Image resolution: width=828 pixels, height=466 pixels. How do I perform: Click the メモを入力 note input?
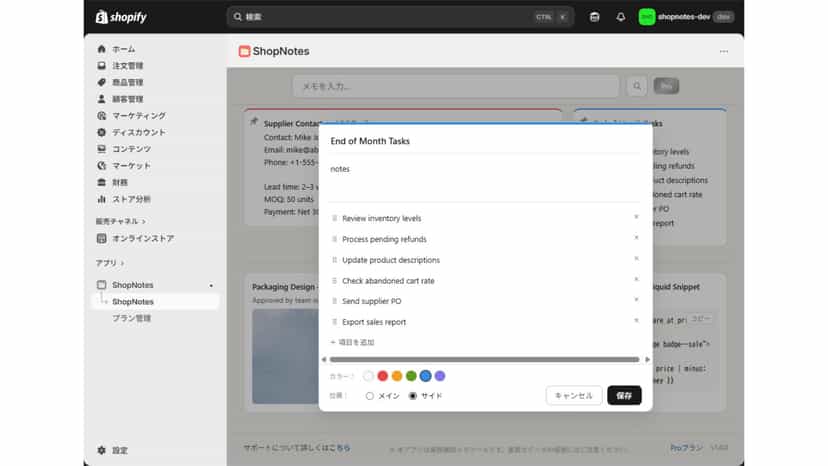[456, 86]
